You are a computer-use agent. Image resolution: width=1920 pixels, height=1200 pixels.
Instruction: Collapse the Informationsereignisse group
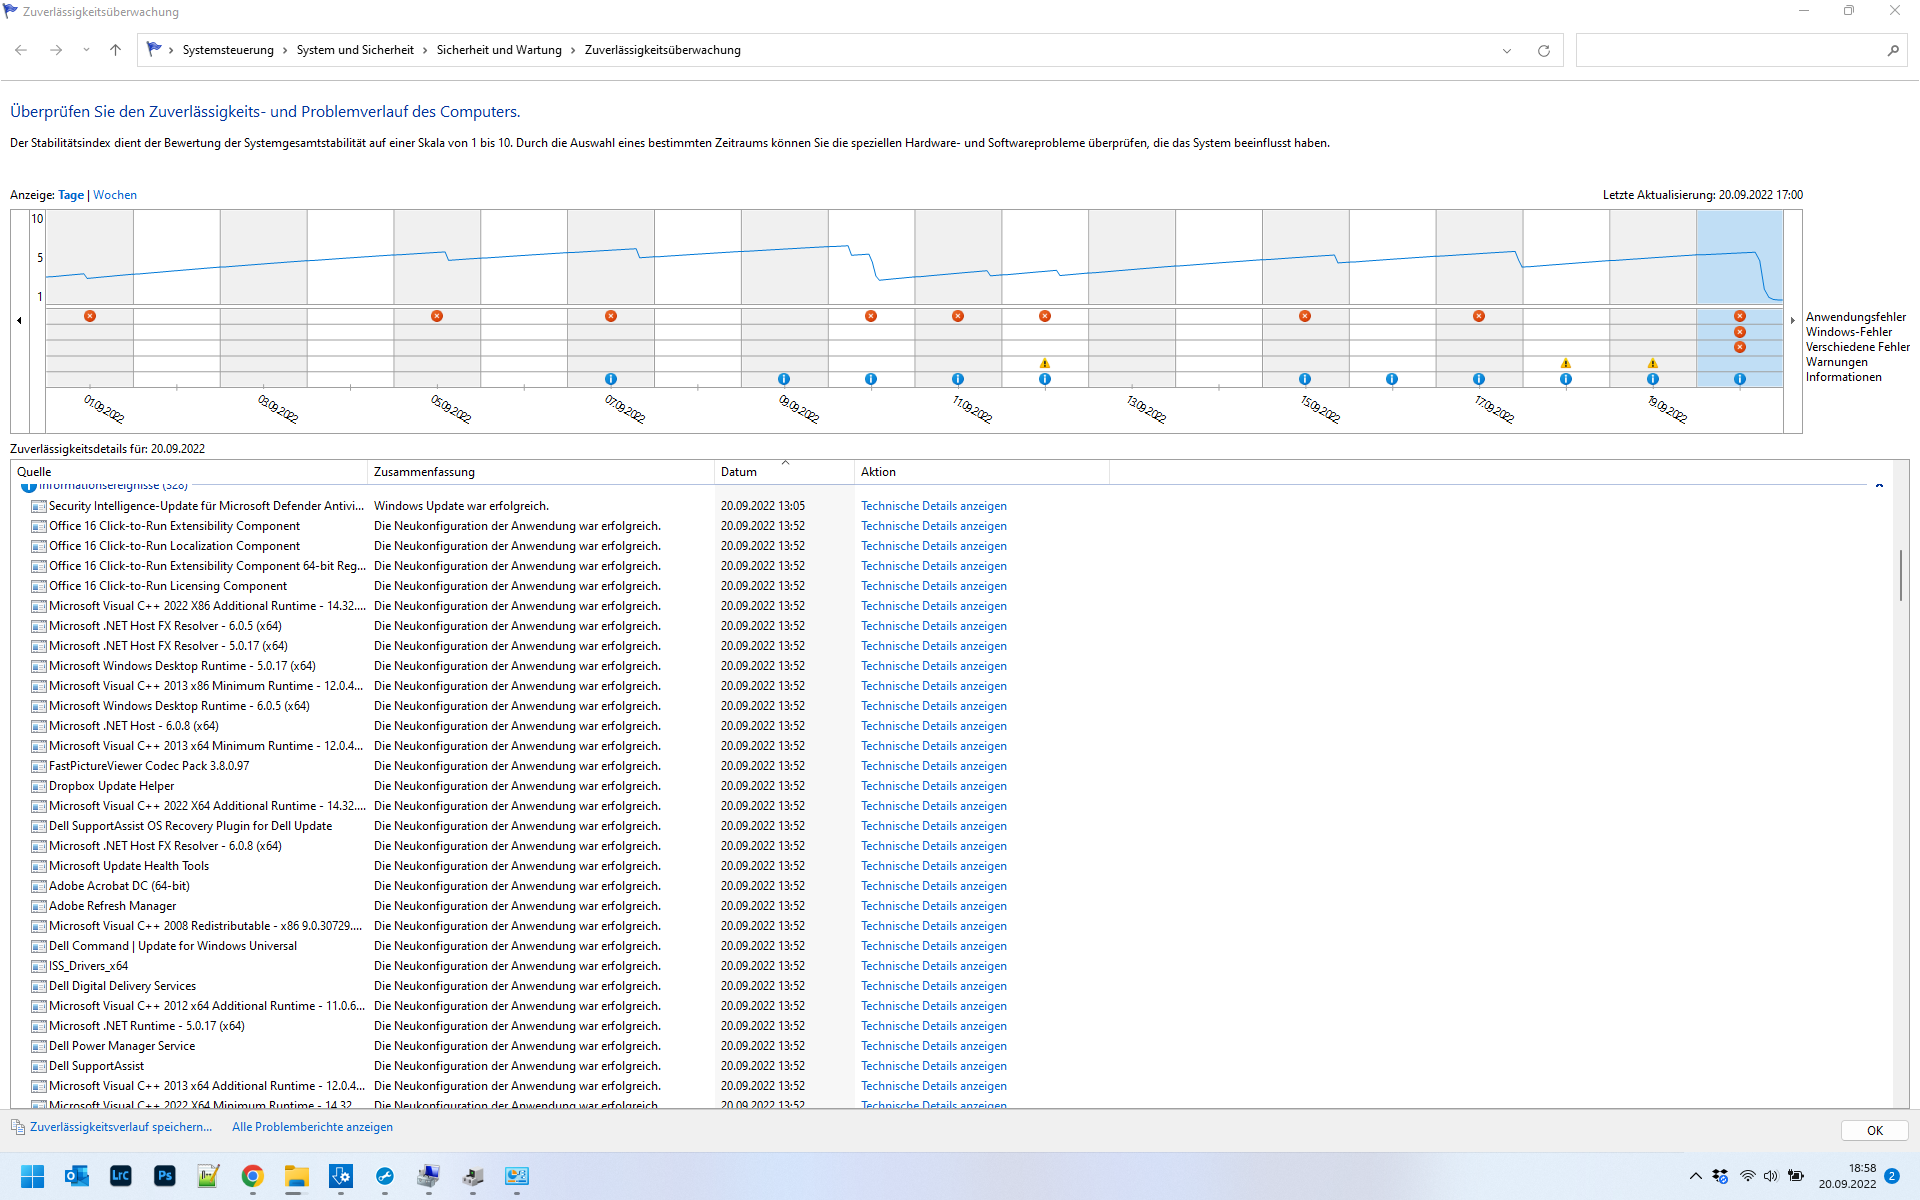coord(1879,486)
